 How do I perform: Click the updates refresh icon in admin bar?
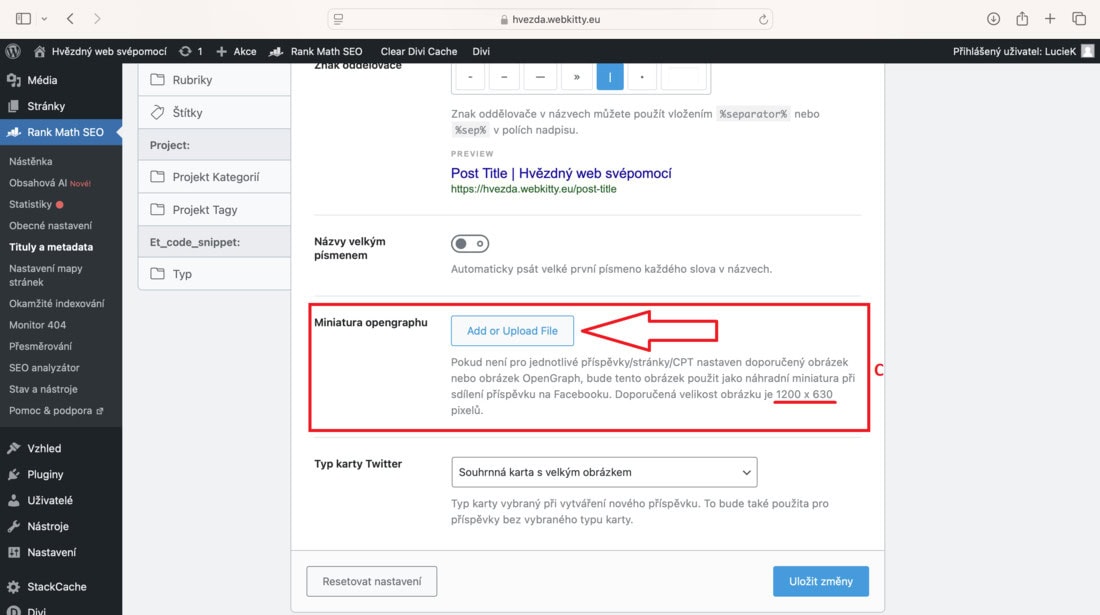(185, 51)
